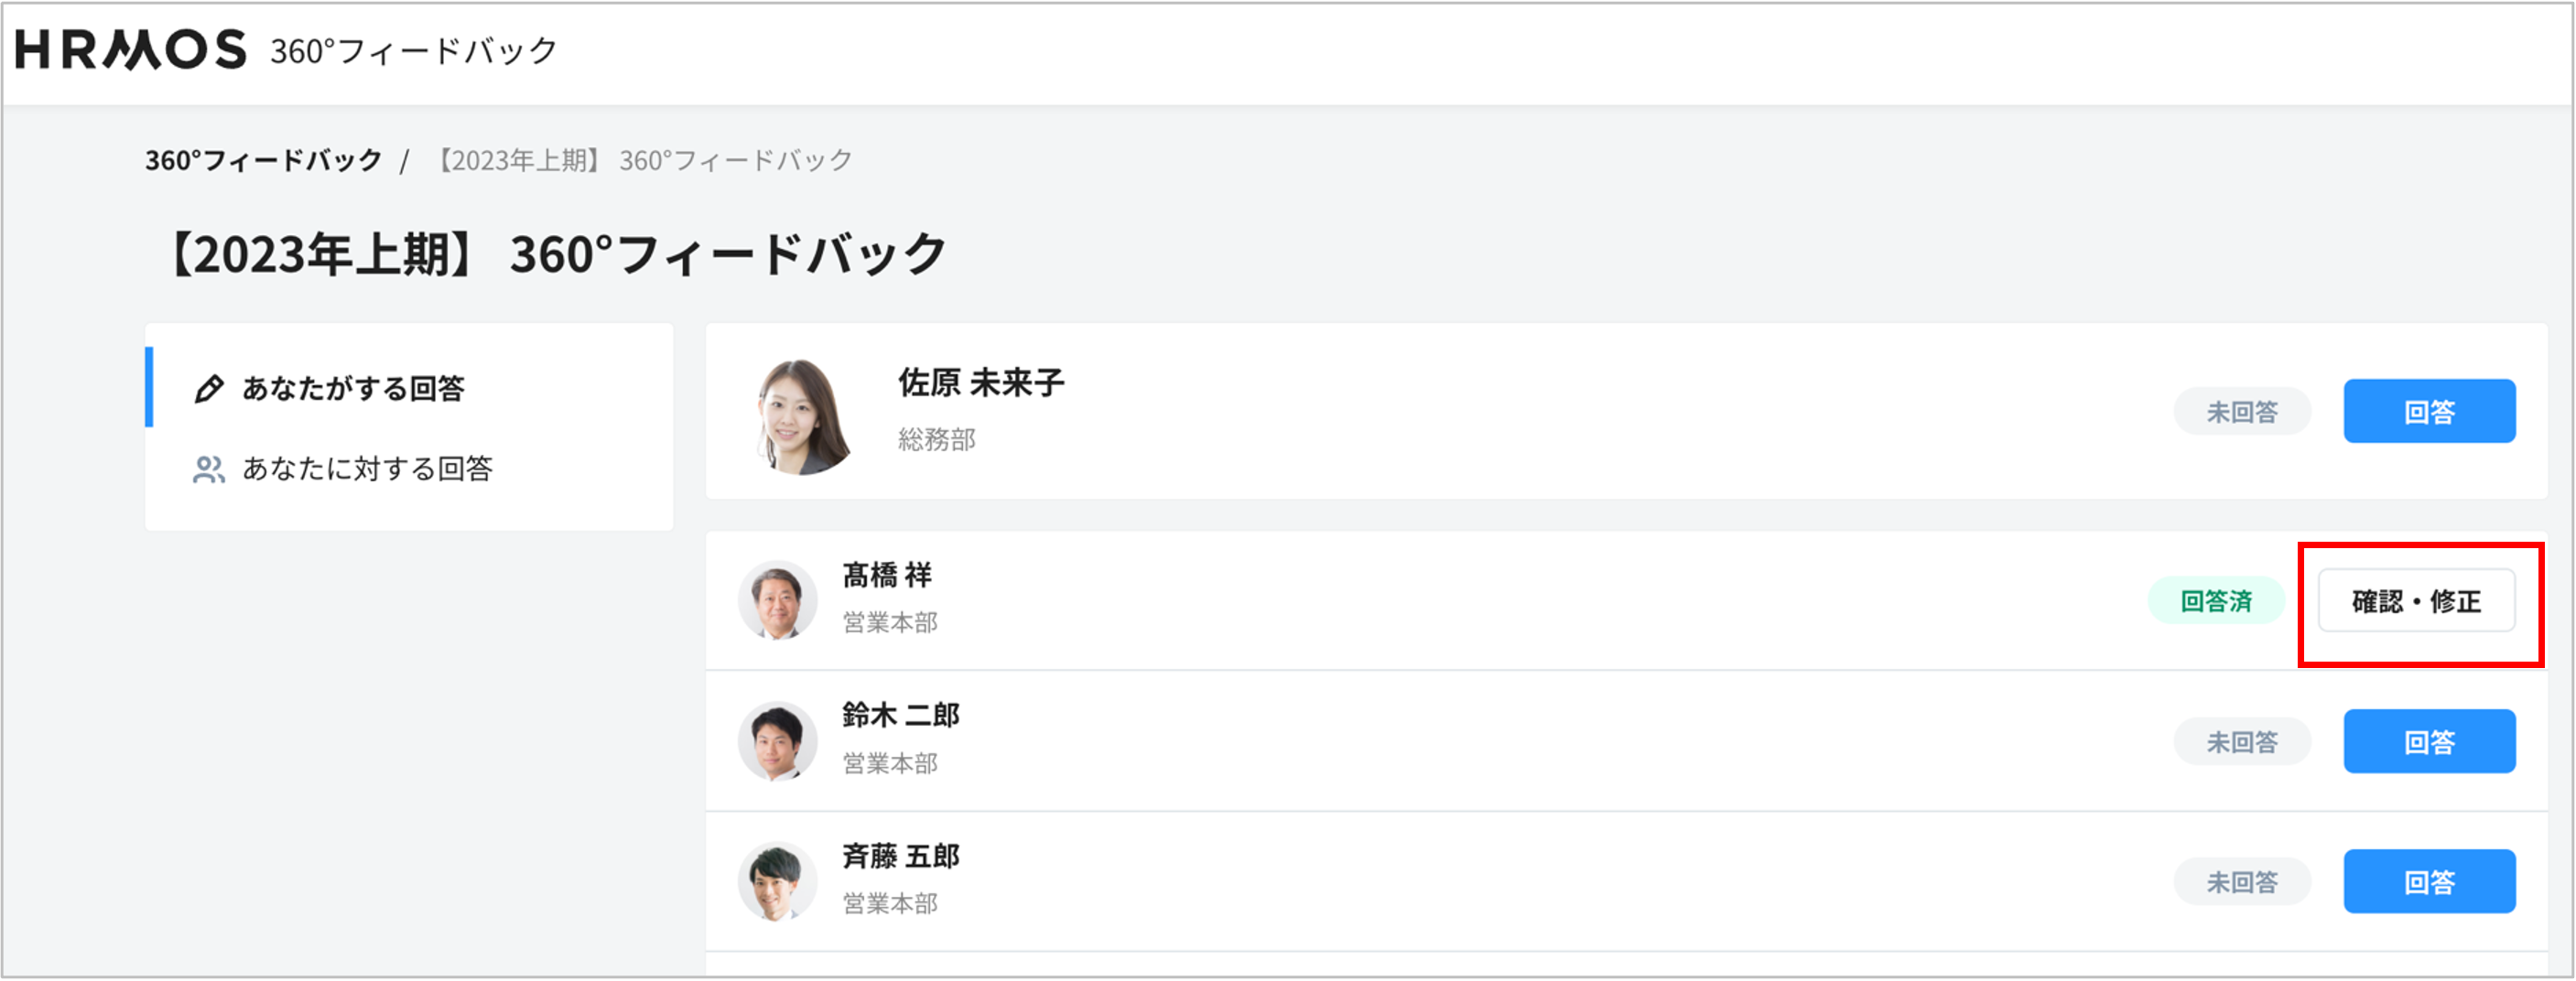Click the 回答済 status badge
Viewport: 2576px width, 981px height.
tap(2215, 601)
